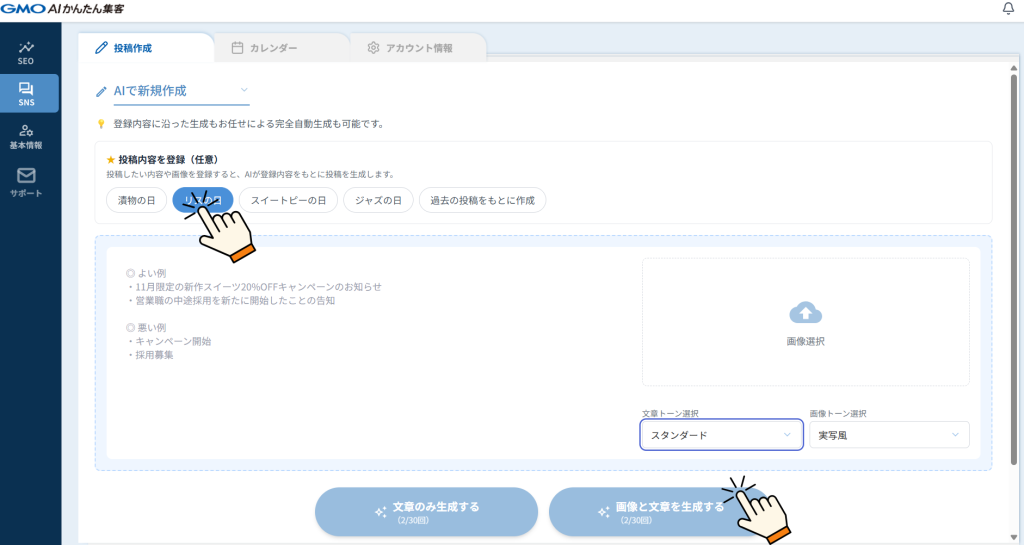Select the スイートピーの日 topic chip
The height and width of the screenshot is (545, 1024).
(288, 200)
